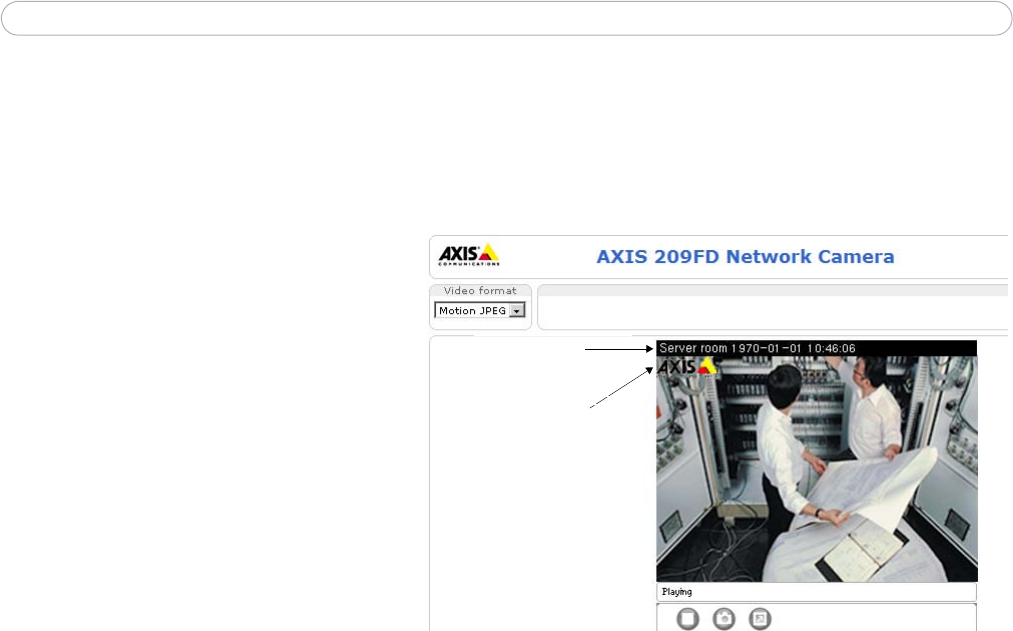This screenshot has height=631, width=1013.
Task: Click the empty rounded bar at page top
Action: (x=506, y=18)
